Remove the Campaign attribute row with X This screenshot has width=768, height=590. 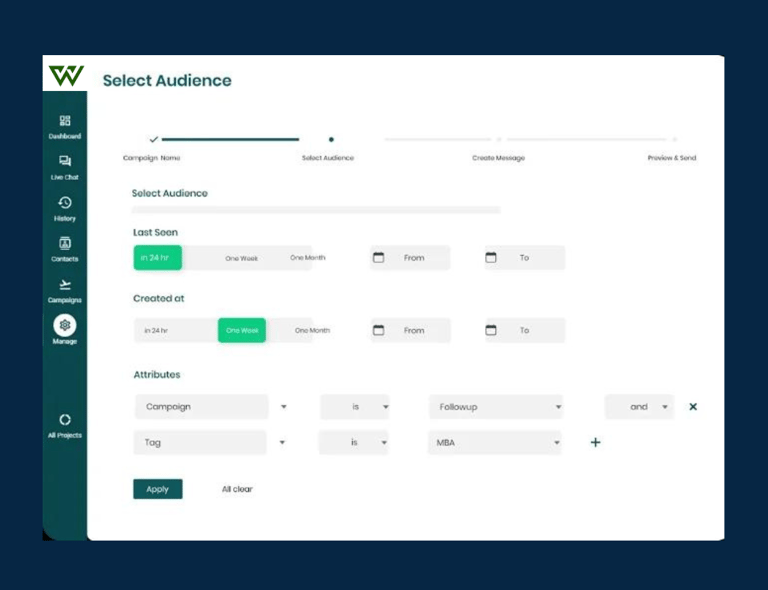(693, 406)
